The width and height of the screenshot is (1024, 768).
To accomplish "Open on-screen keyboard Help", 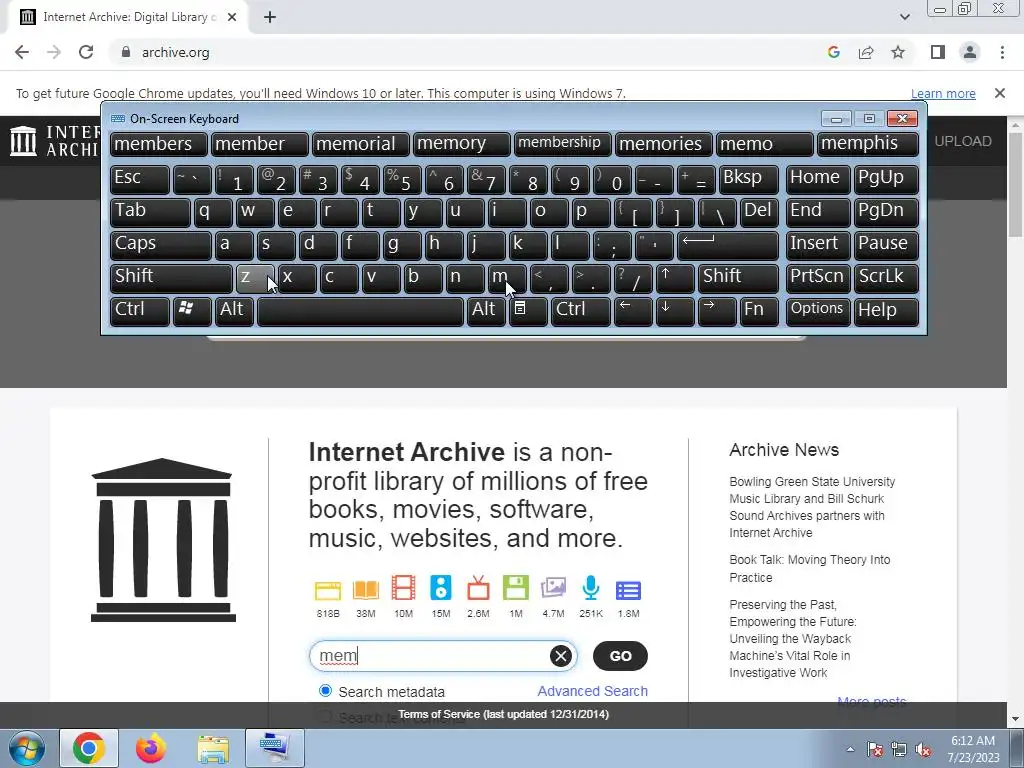I will [886, 312].
